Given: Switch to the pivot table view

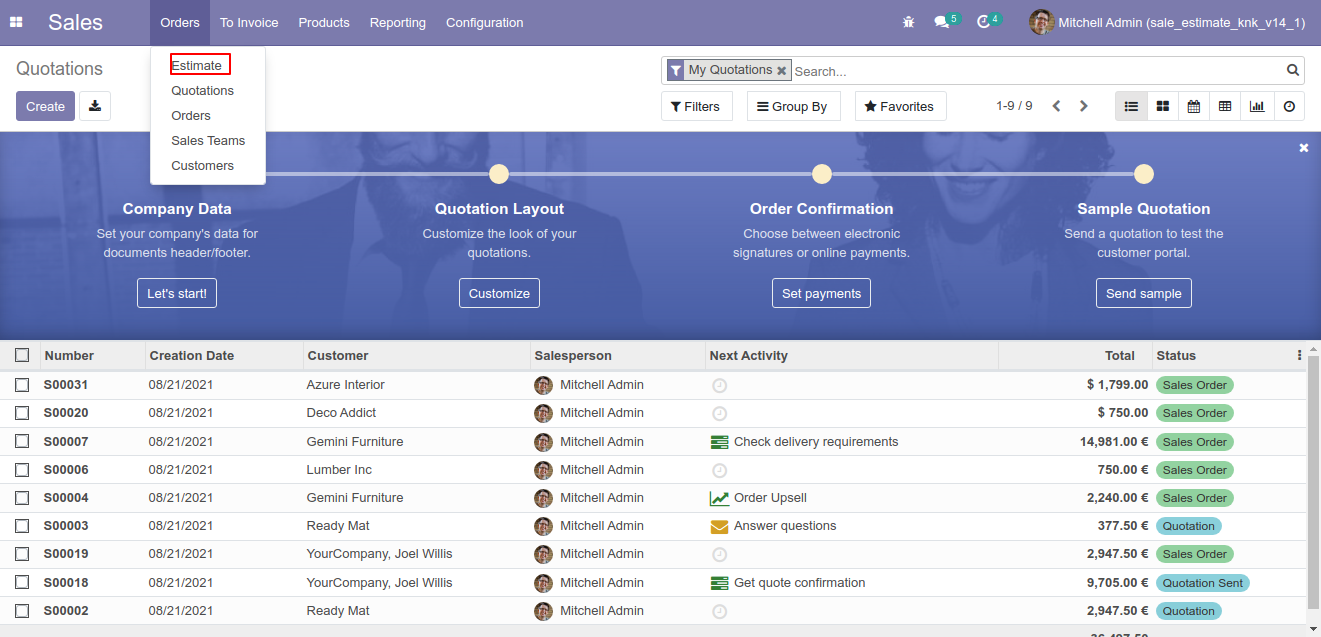Looking at the screenshot, I should [1225, 106].
